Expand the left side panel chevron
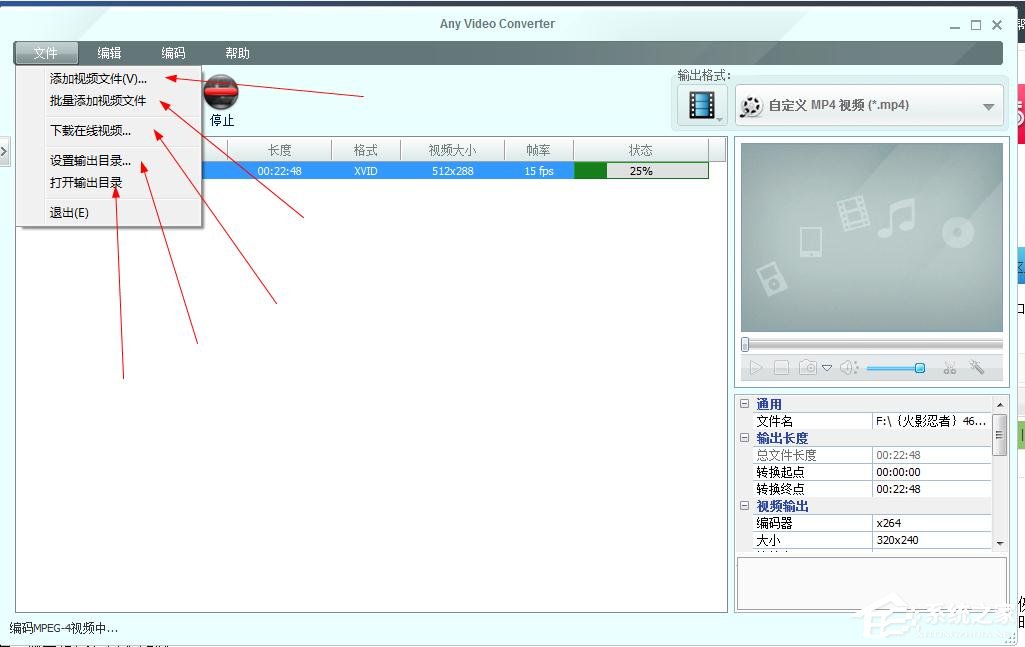Viewport: 1025px width, 647px height. tap(5, 153)
